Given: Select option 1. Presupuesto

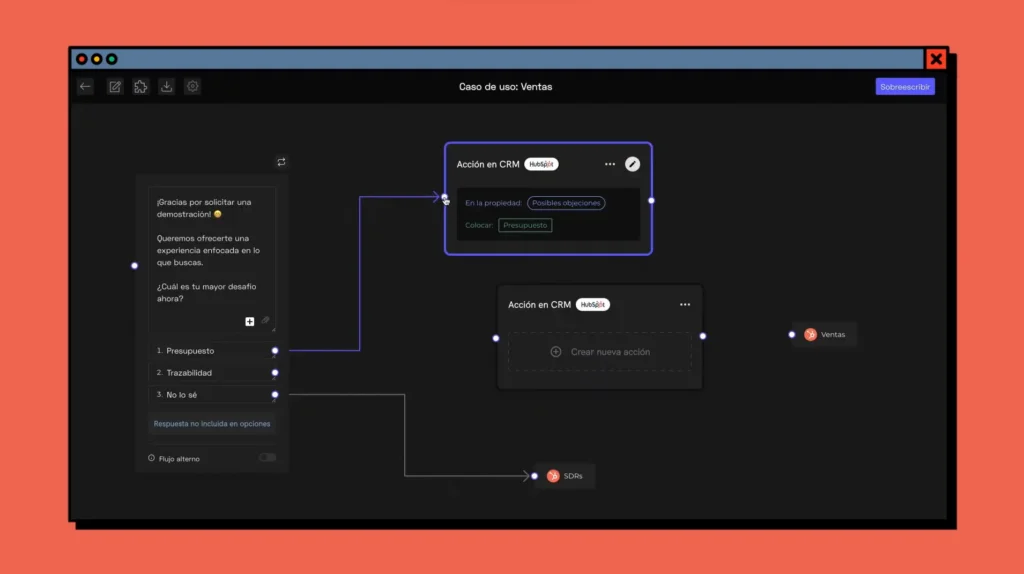Looking at the screenshot, I should point(214,351).
